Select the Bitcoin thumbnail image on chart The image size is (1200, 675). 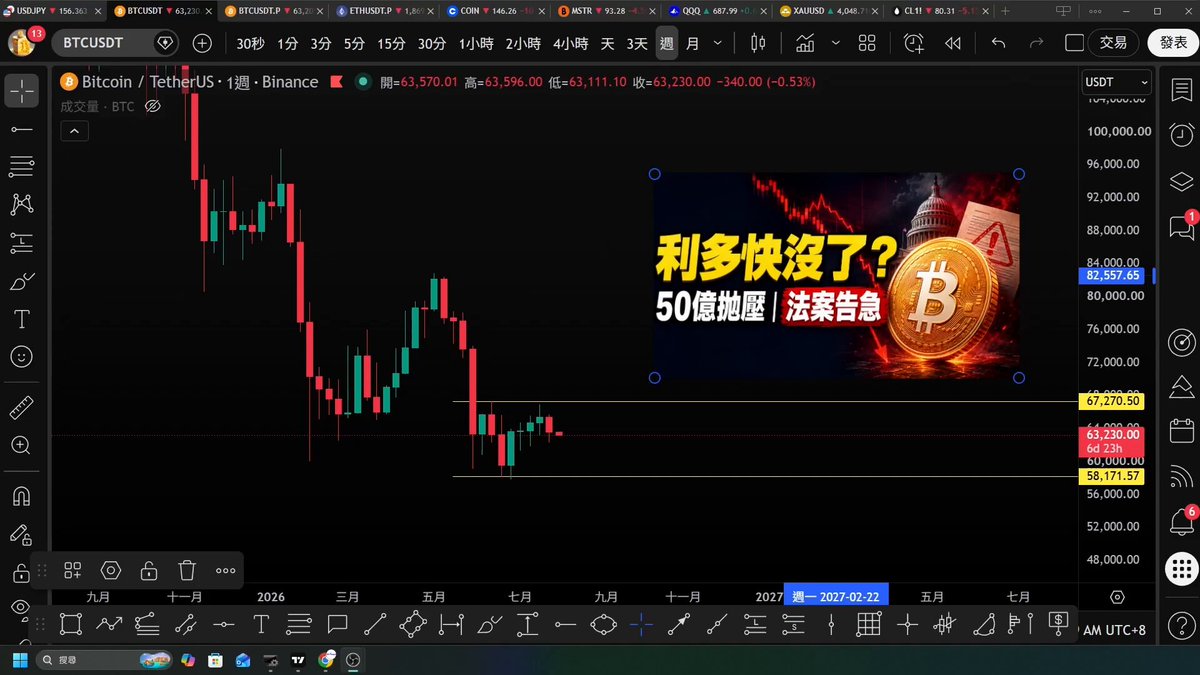tap(837, 276)
